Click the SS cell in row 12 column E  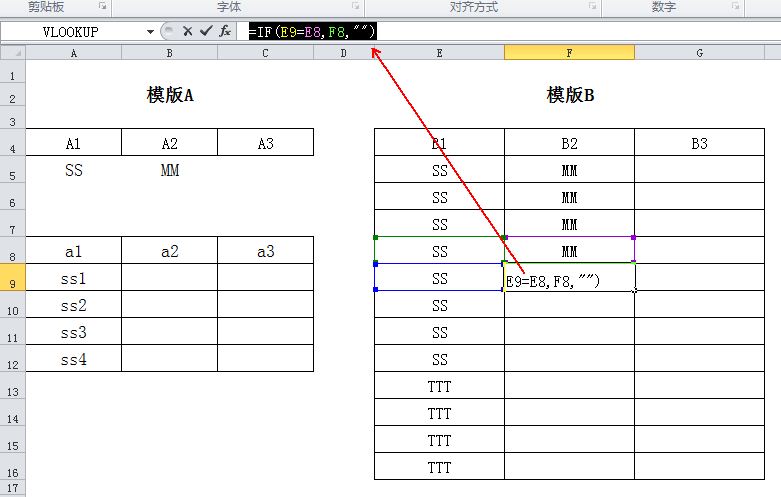(x=439, y=358)
